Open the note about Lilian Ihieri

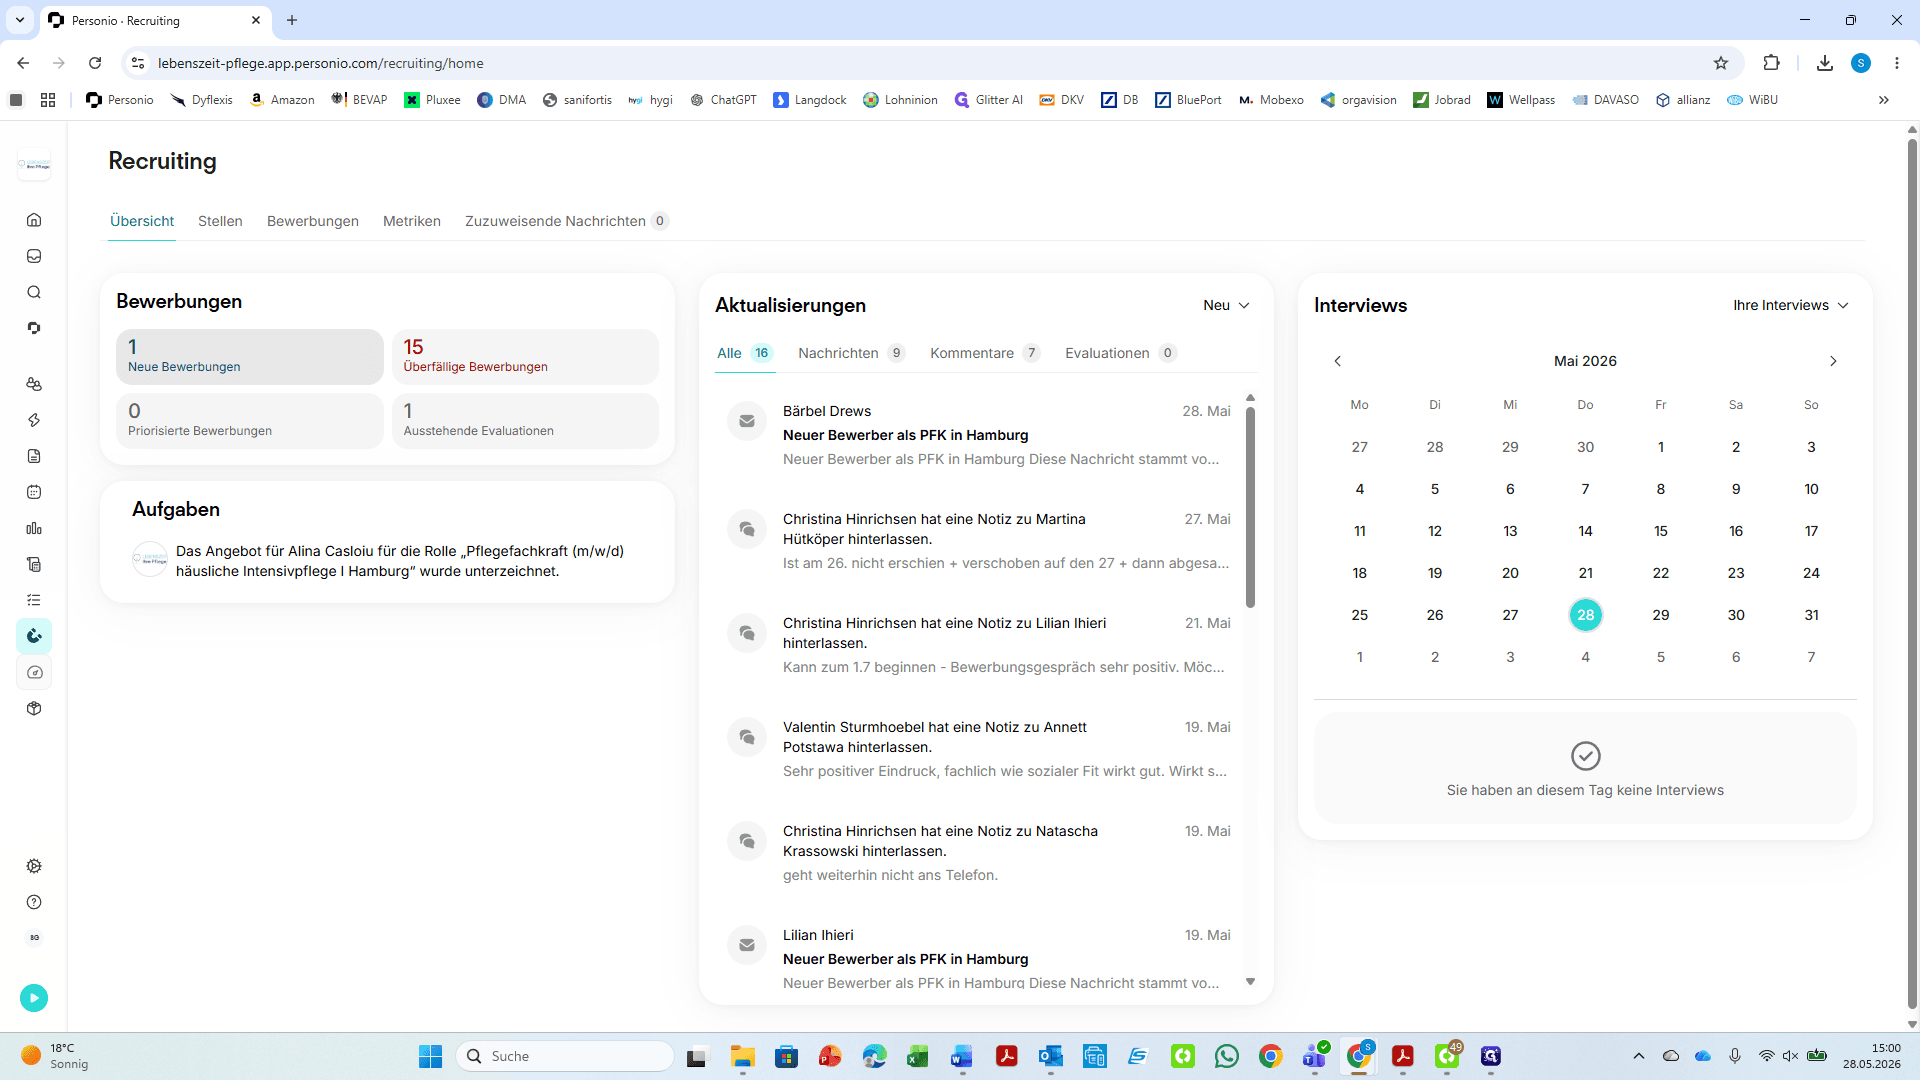pyautogui.click(x=979, y=645)
